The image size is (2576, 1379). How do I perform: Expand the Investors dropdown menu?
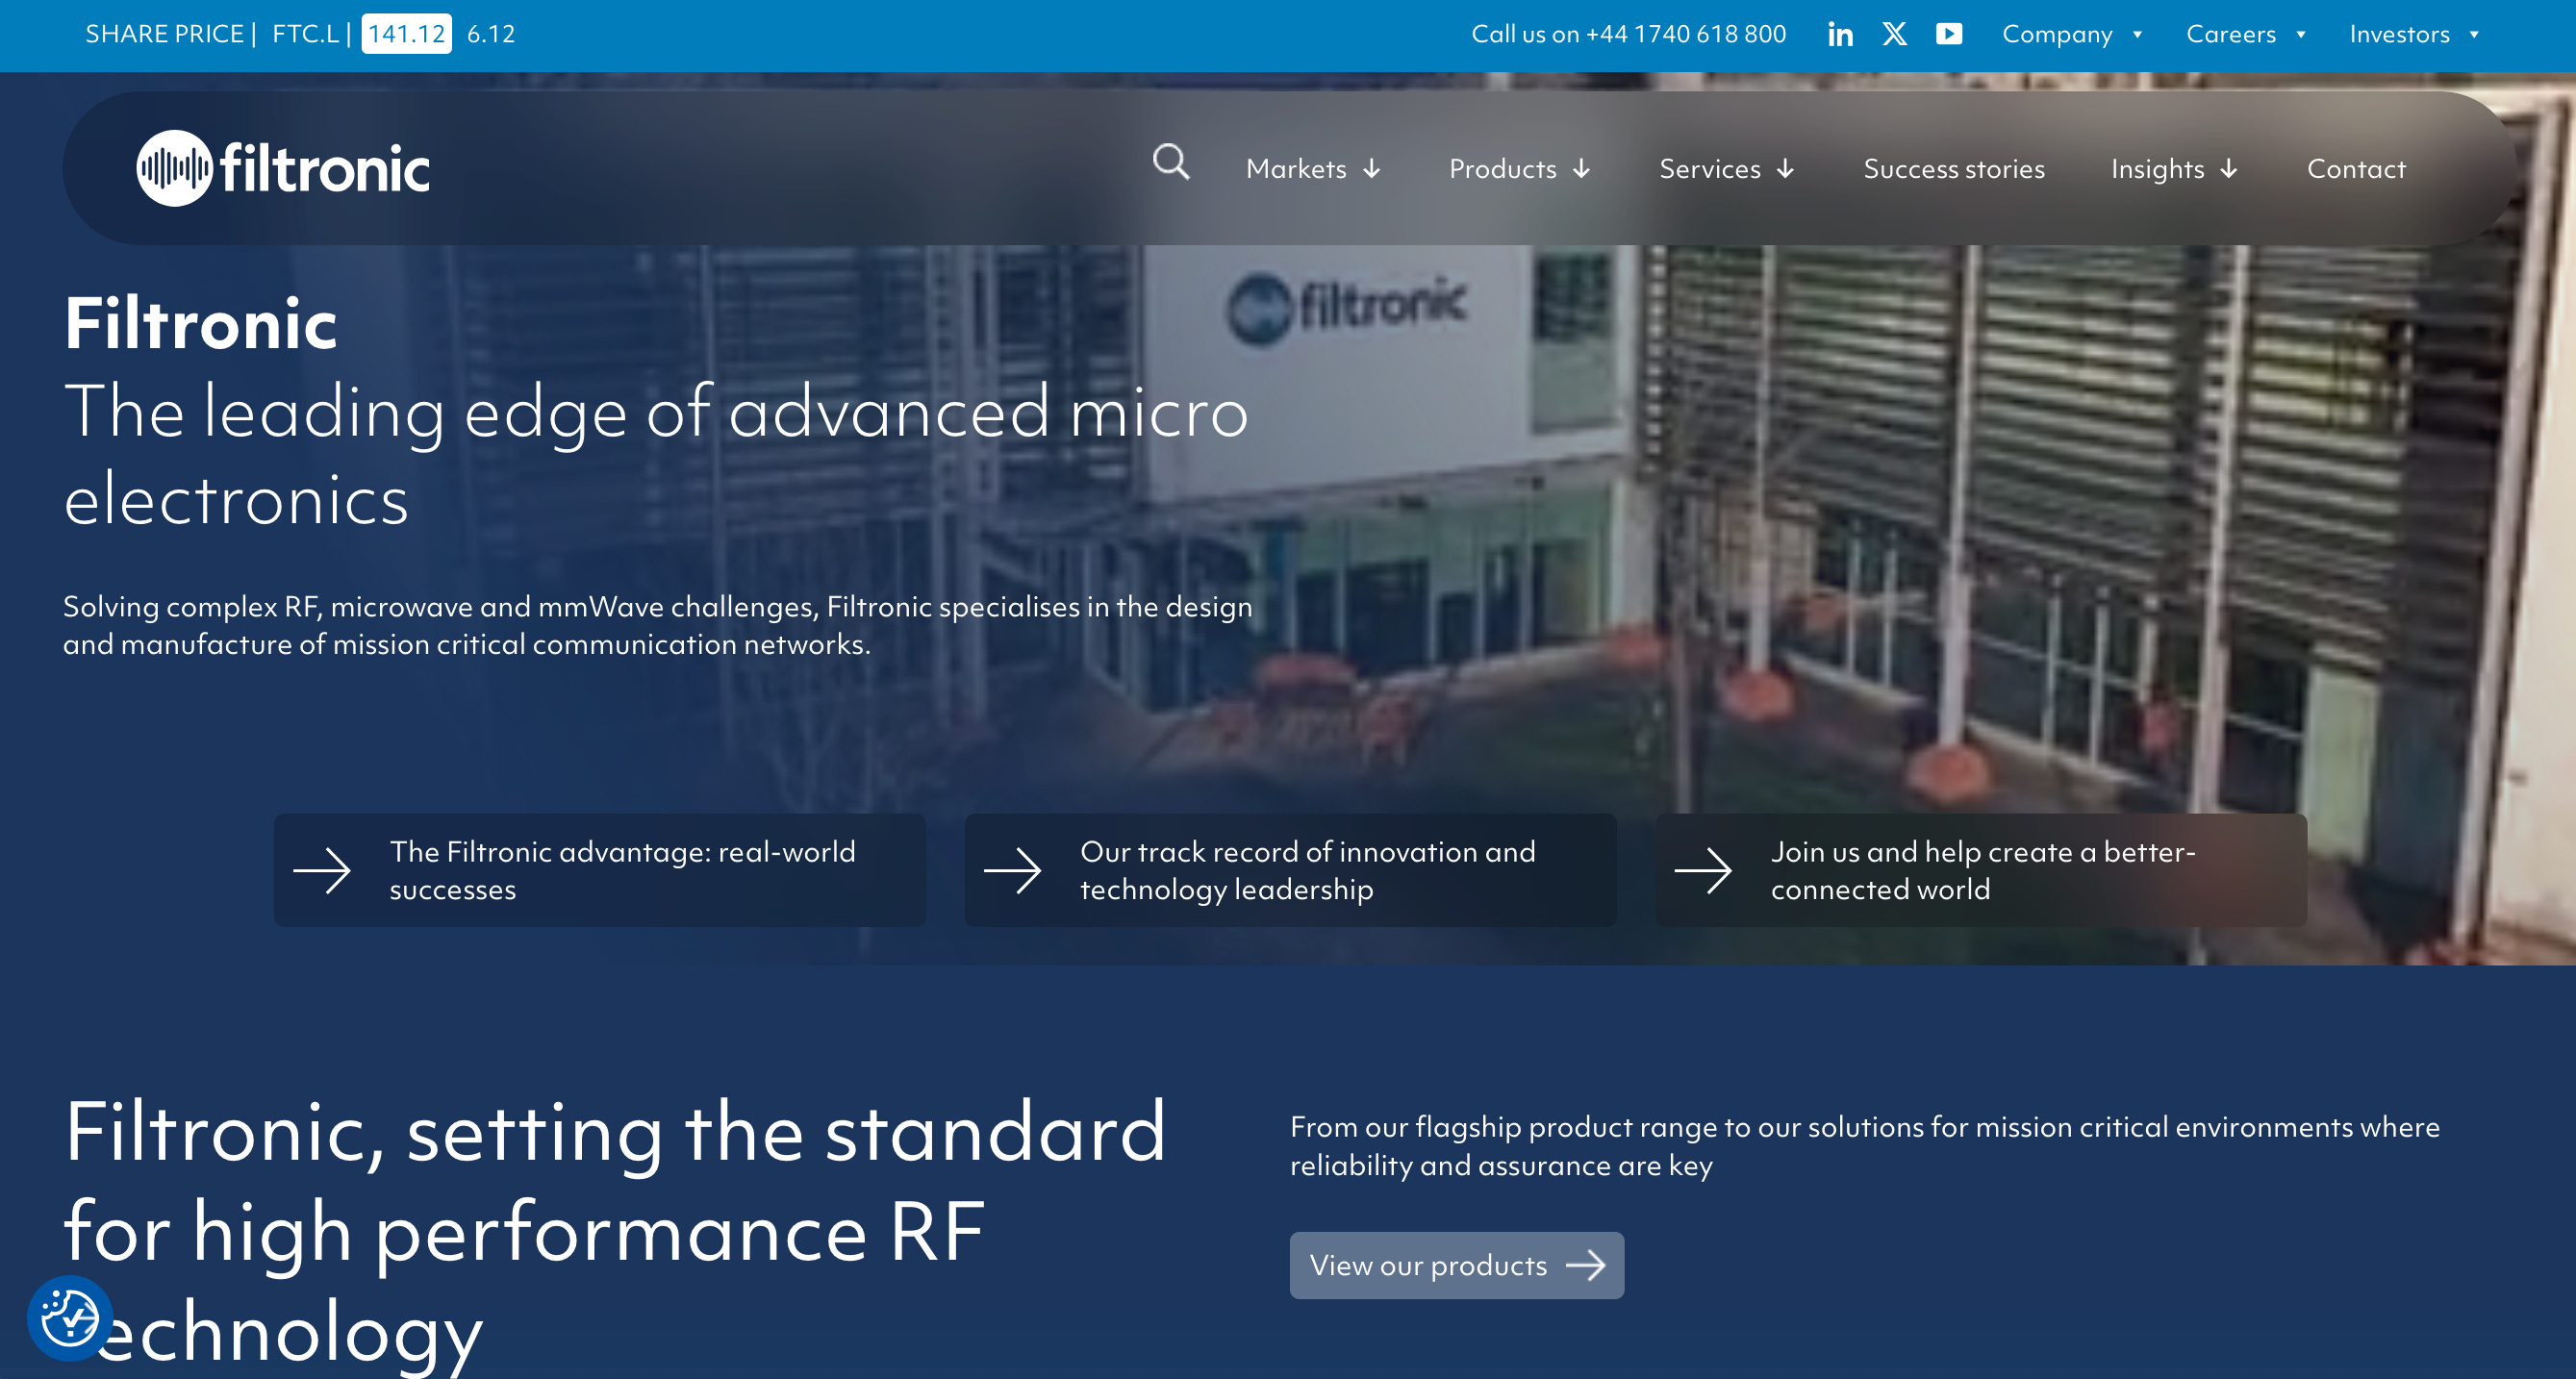[2414, 34]
